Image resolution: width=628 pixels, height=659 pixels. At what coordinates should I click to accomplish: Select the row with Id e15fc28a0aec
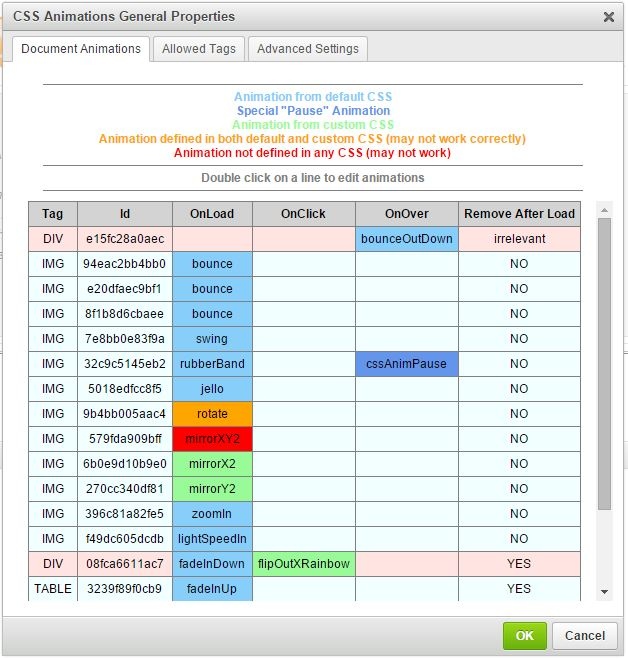click(125, 239)
